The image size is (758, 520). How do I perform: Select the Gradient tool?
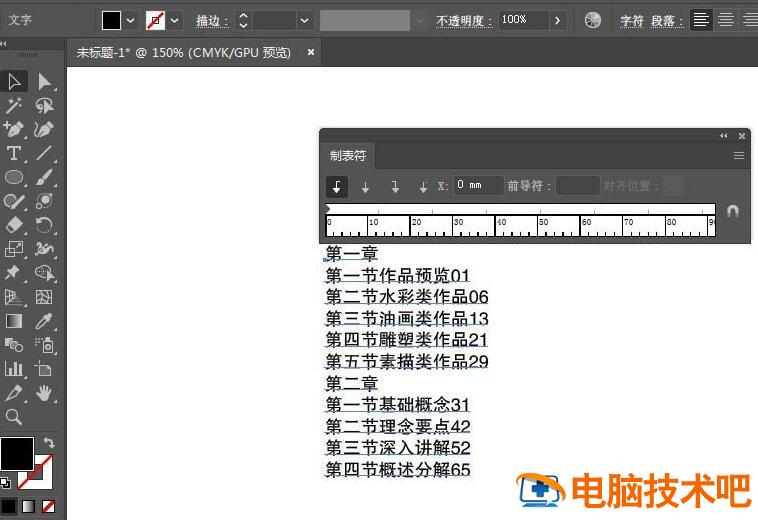click(14, 321)
